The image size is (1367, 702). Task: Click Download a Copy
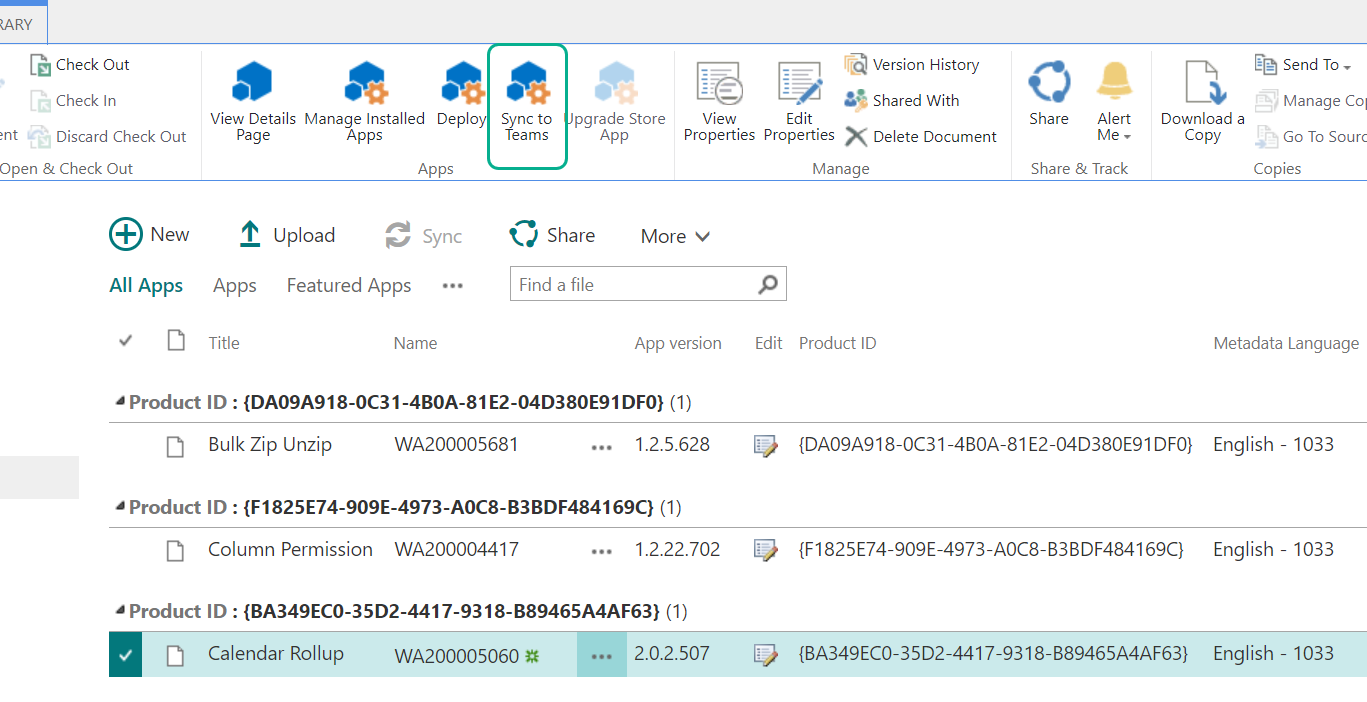[x=1203, y=100]
